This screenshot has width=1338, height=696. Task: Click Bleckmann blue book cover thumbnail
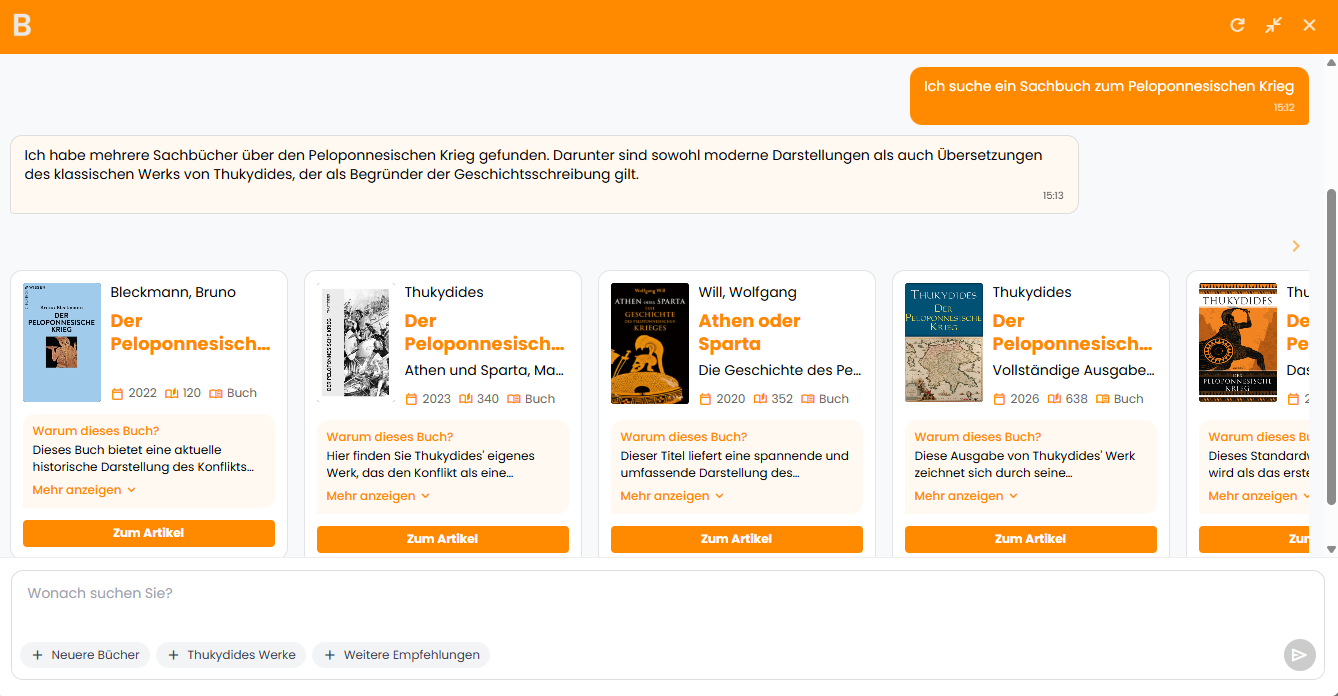(62, 342)
